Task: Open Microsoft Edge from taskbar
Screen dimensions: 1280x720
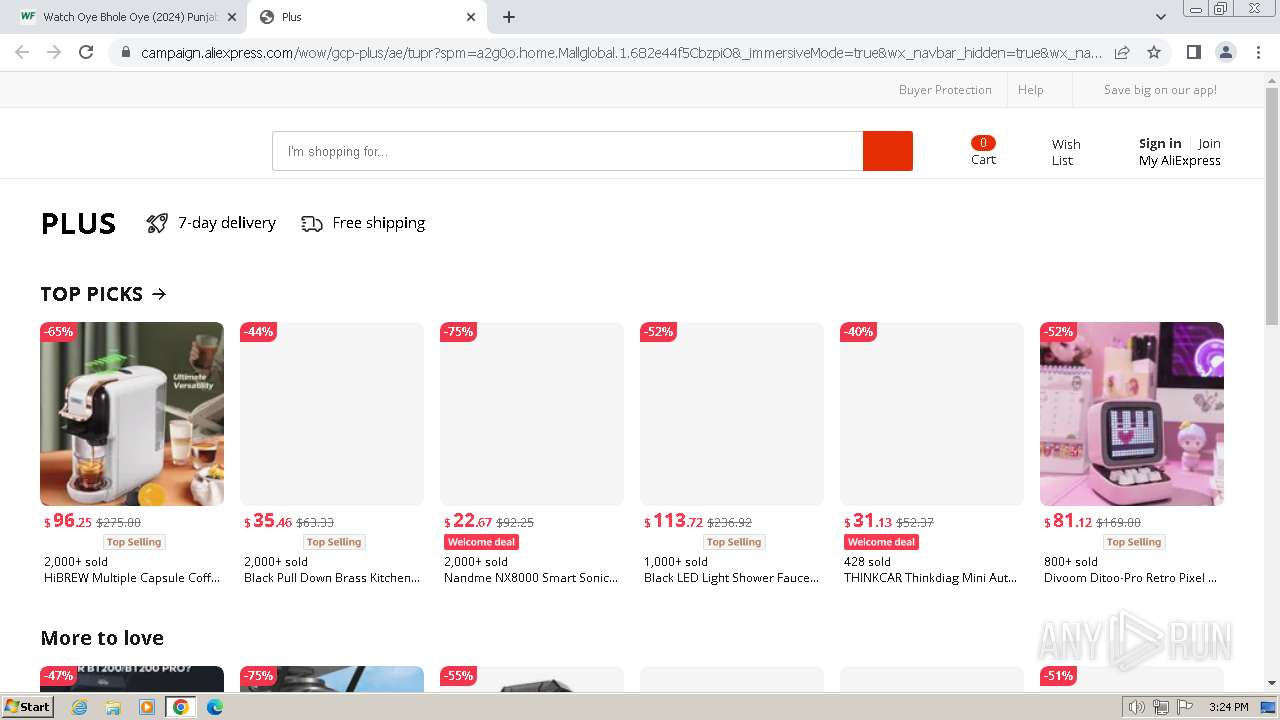Action: tap(215, 707)
